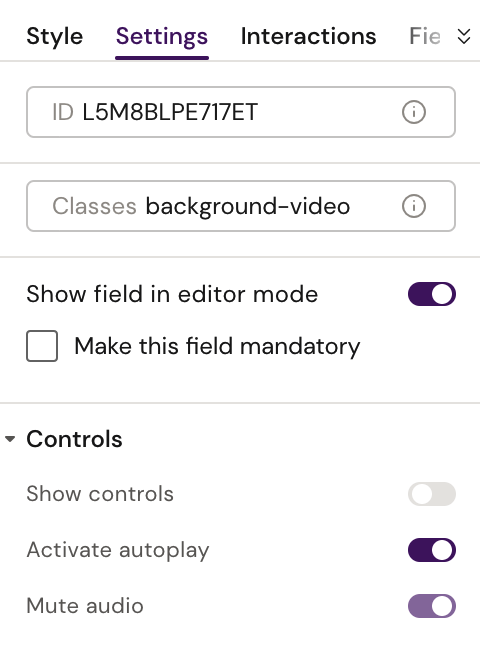Viewport: 480px width, 646px height.
Task: Collapse the Controls section using its triangle
Action: (x=10, y=439)
